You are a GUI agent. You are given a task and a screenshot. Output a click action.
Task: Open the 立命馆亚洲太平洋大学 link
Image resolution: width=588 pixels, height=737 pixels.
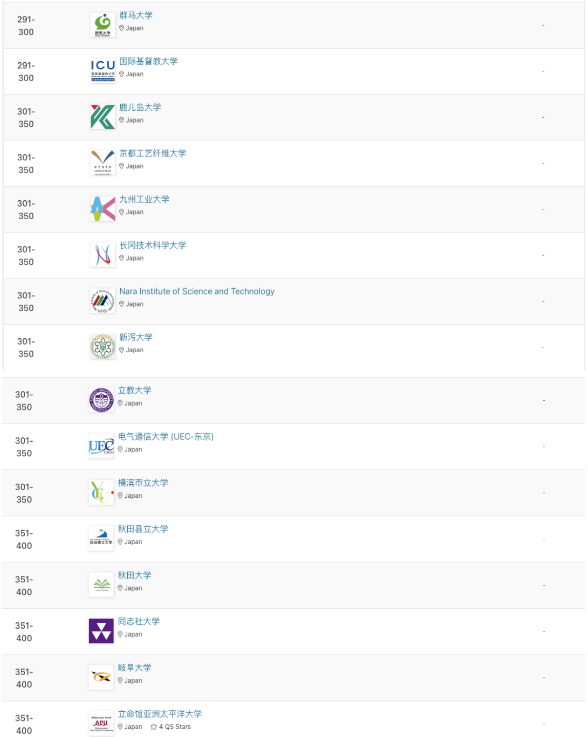[x=160, y=714]
